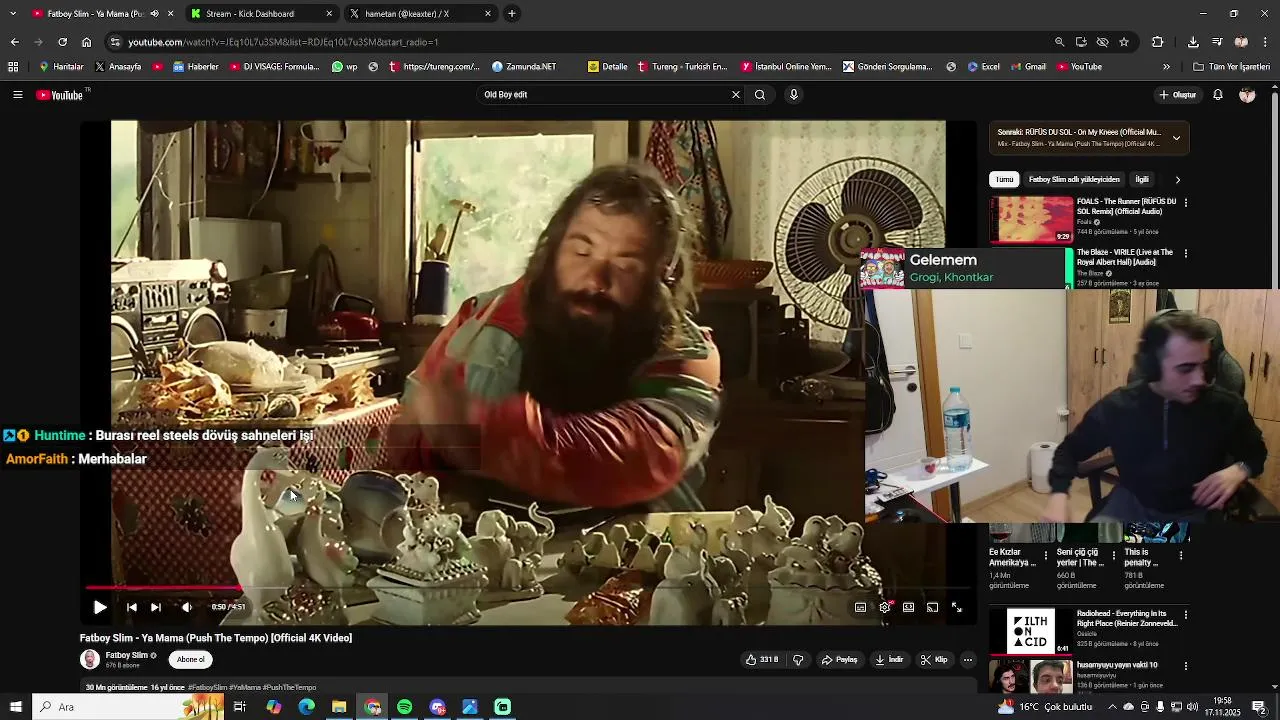
Task: Open browser extensions puzzle icon
Action: (1158, 42)
